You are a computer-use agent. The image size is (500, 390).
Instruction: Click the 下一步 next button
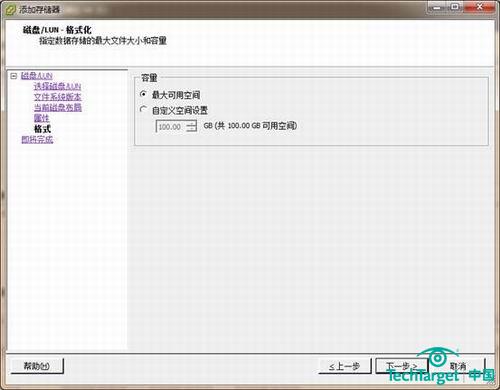[401, 366]
